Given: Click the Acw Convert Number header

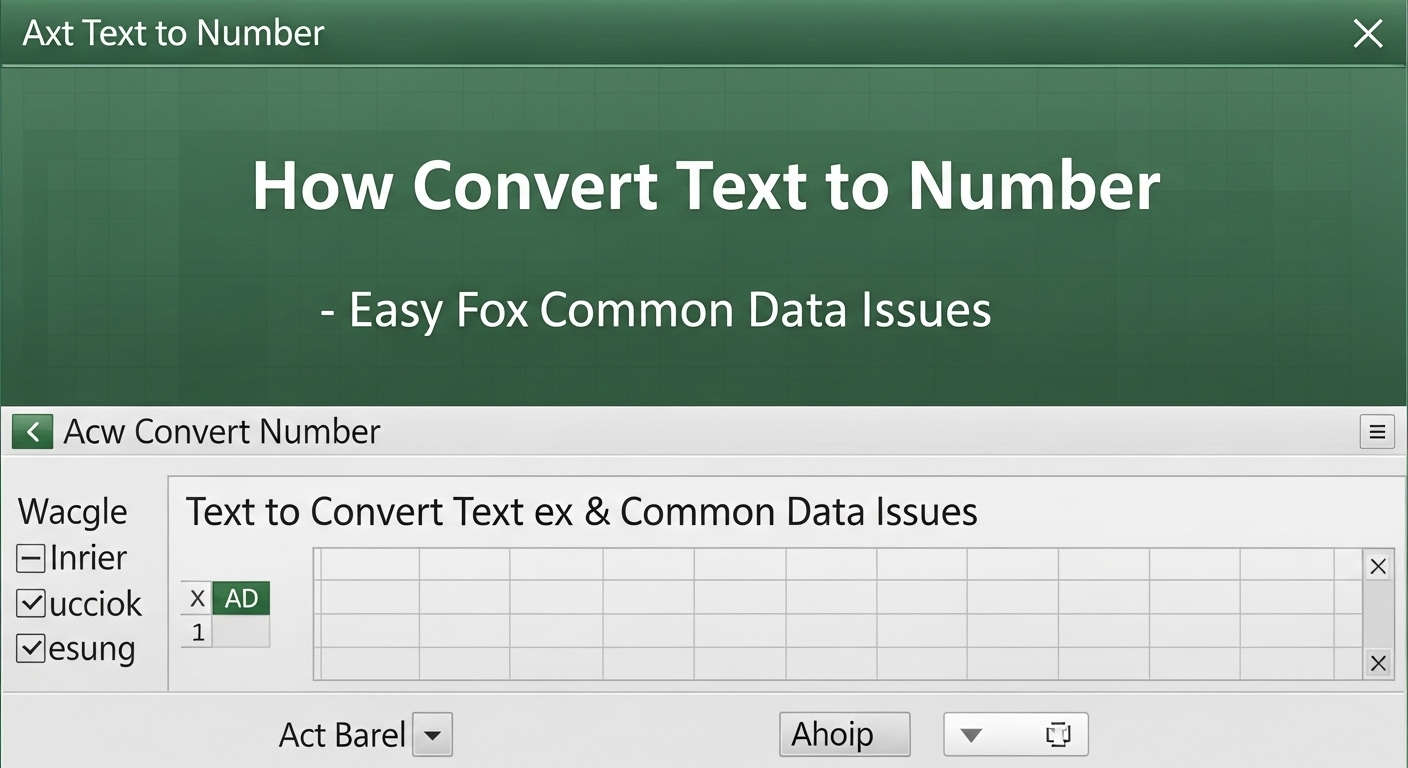Looking at the screenshot, I should coord(222,431).
